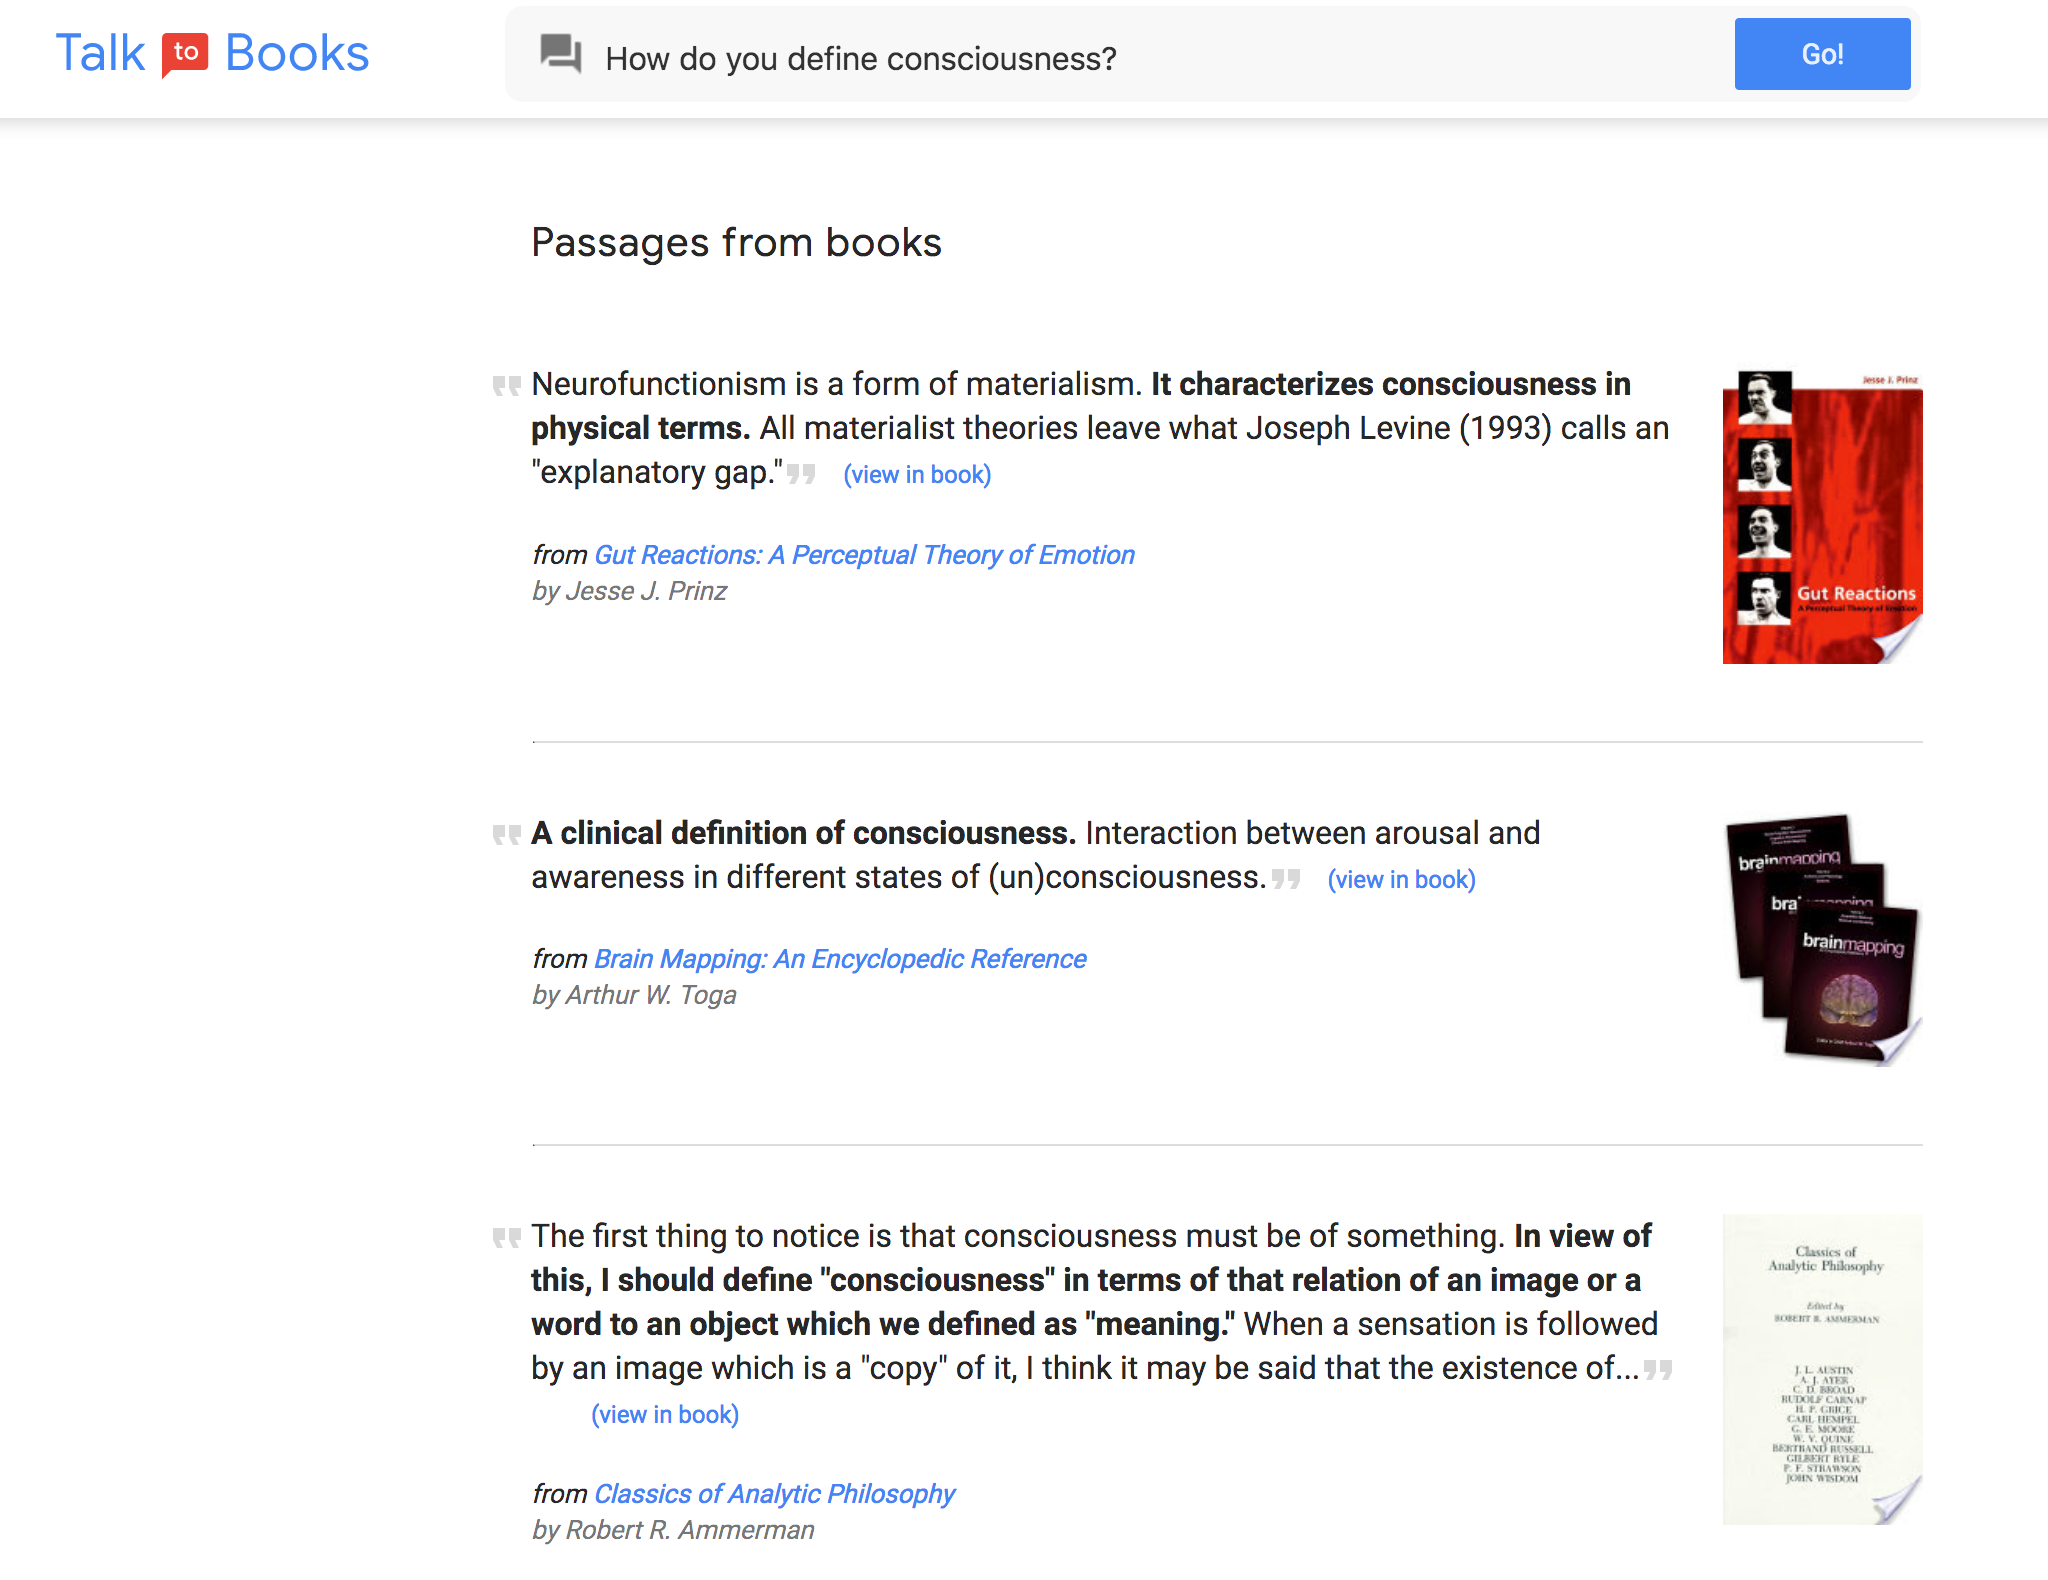Open the Classics of Analytic Philosophy title link
Screen dimensions: 2048x1580
tap(775, 1494)
